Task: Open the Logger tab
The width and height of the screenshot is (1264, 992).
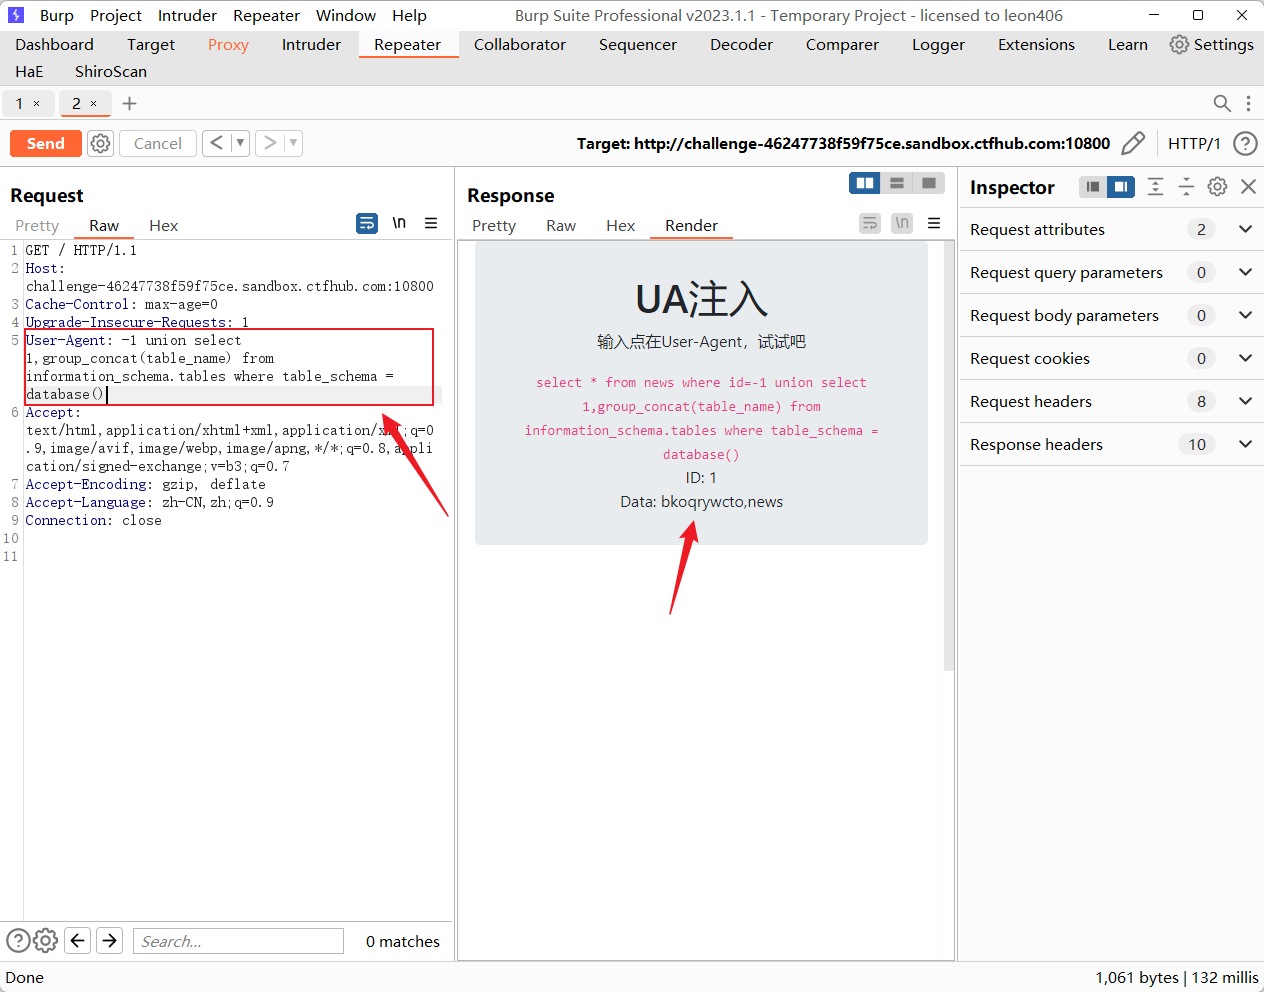Action: (x=938, y=44)
